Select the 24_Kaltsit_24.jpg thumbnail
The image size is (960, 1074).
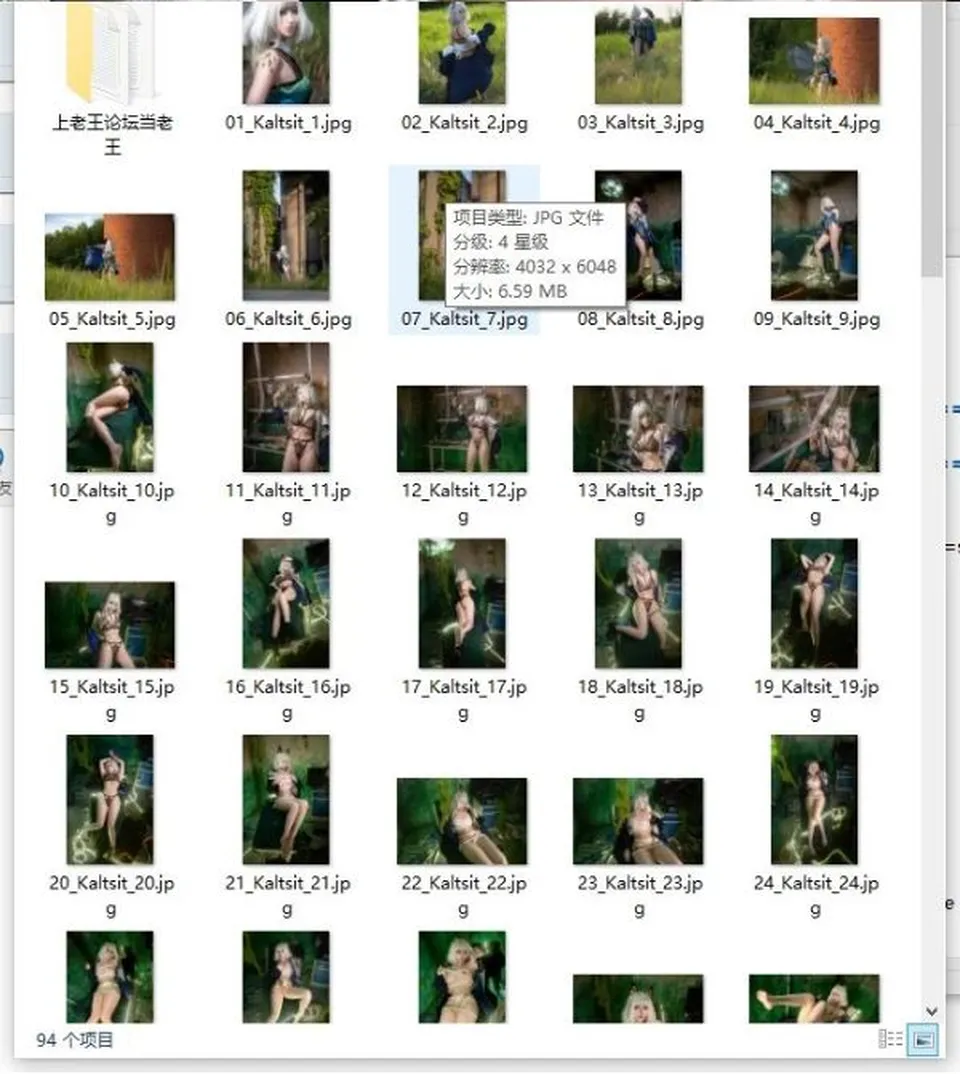tap(814, 799)
